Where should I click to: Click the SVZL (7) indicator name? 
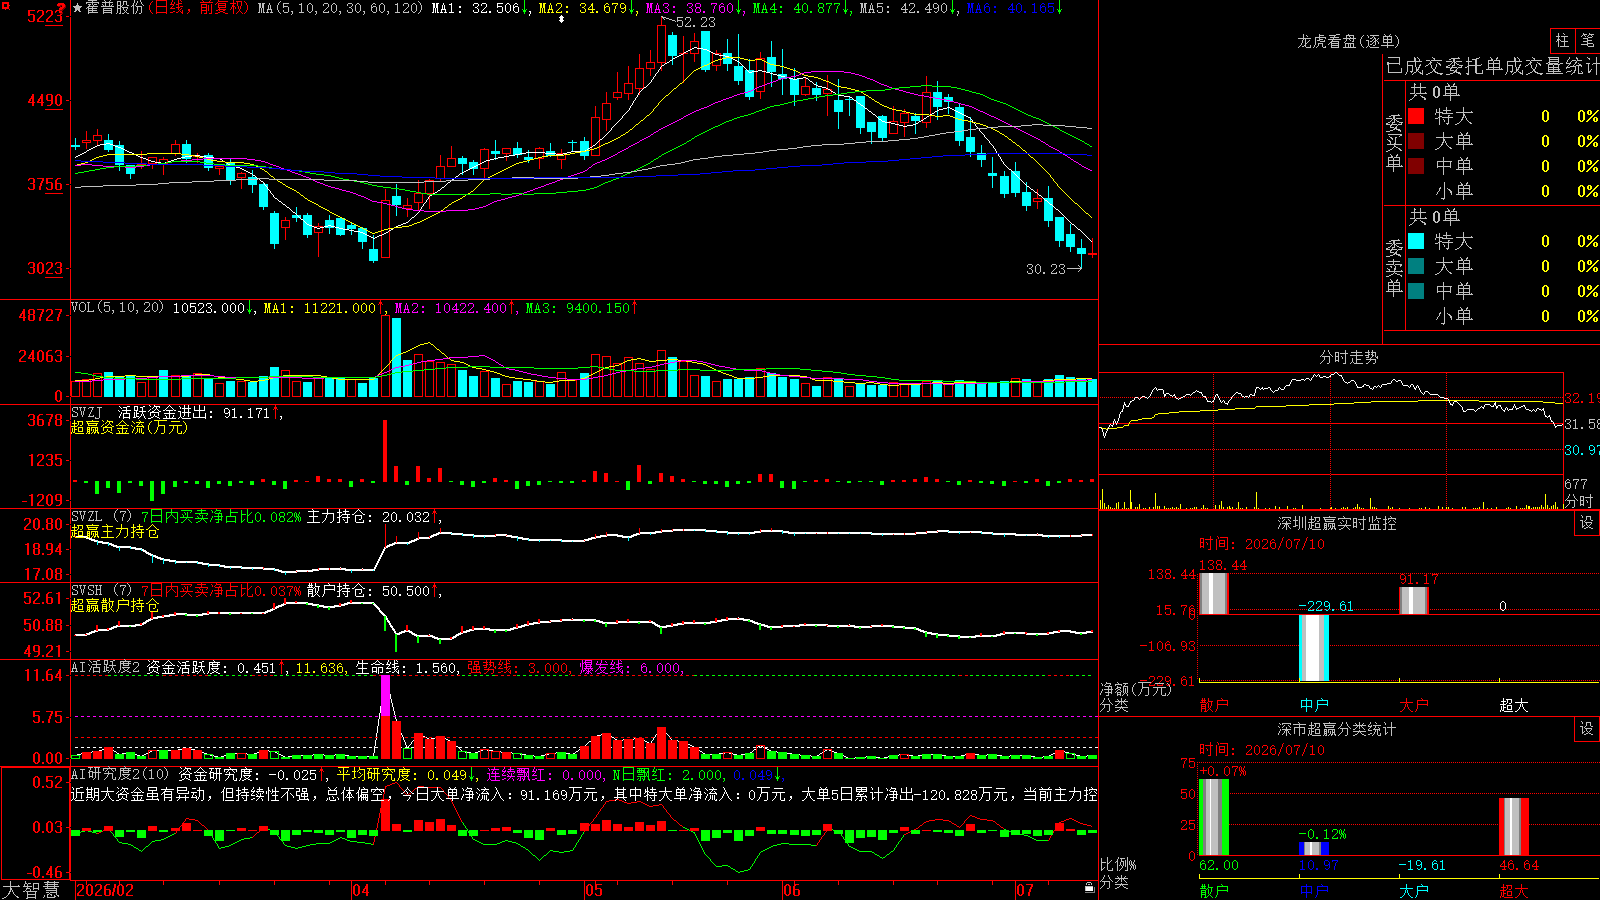(102, 516)
